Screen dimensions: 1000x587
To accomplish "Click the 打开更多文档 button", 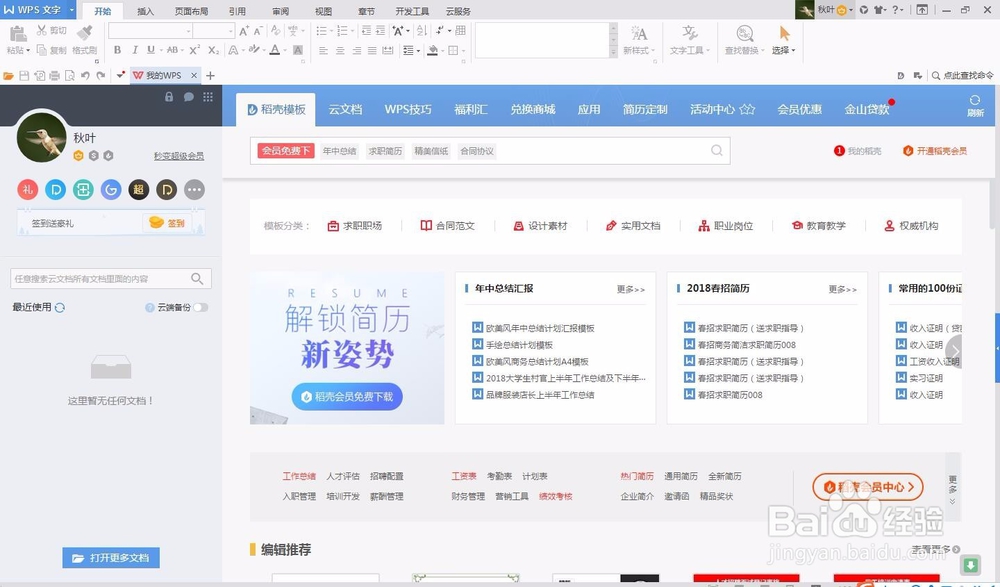I will tap(110, 558).
